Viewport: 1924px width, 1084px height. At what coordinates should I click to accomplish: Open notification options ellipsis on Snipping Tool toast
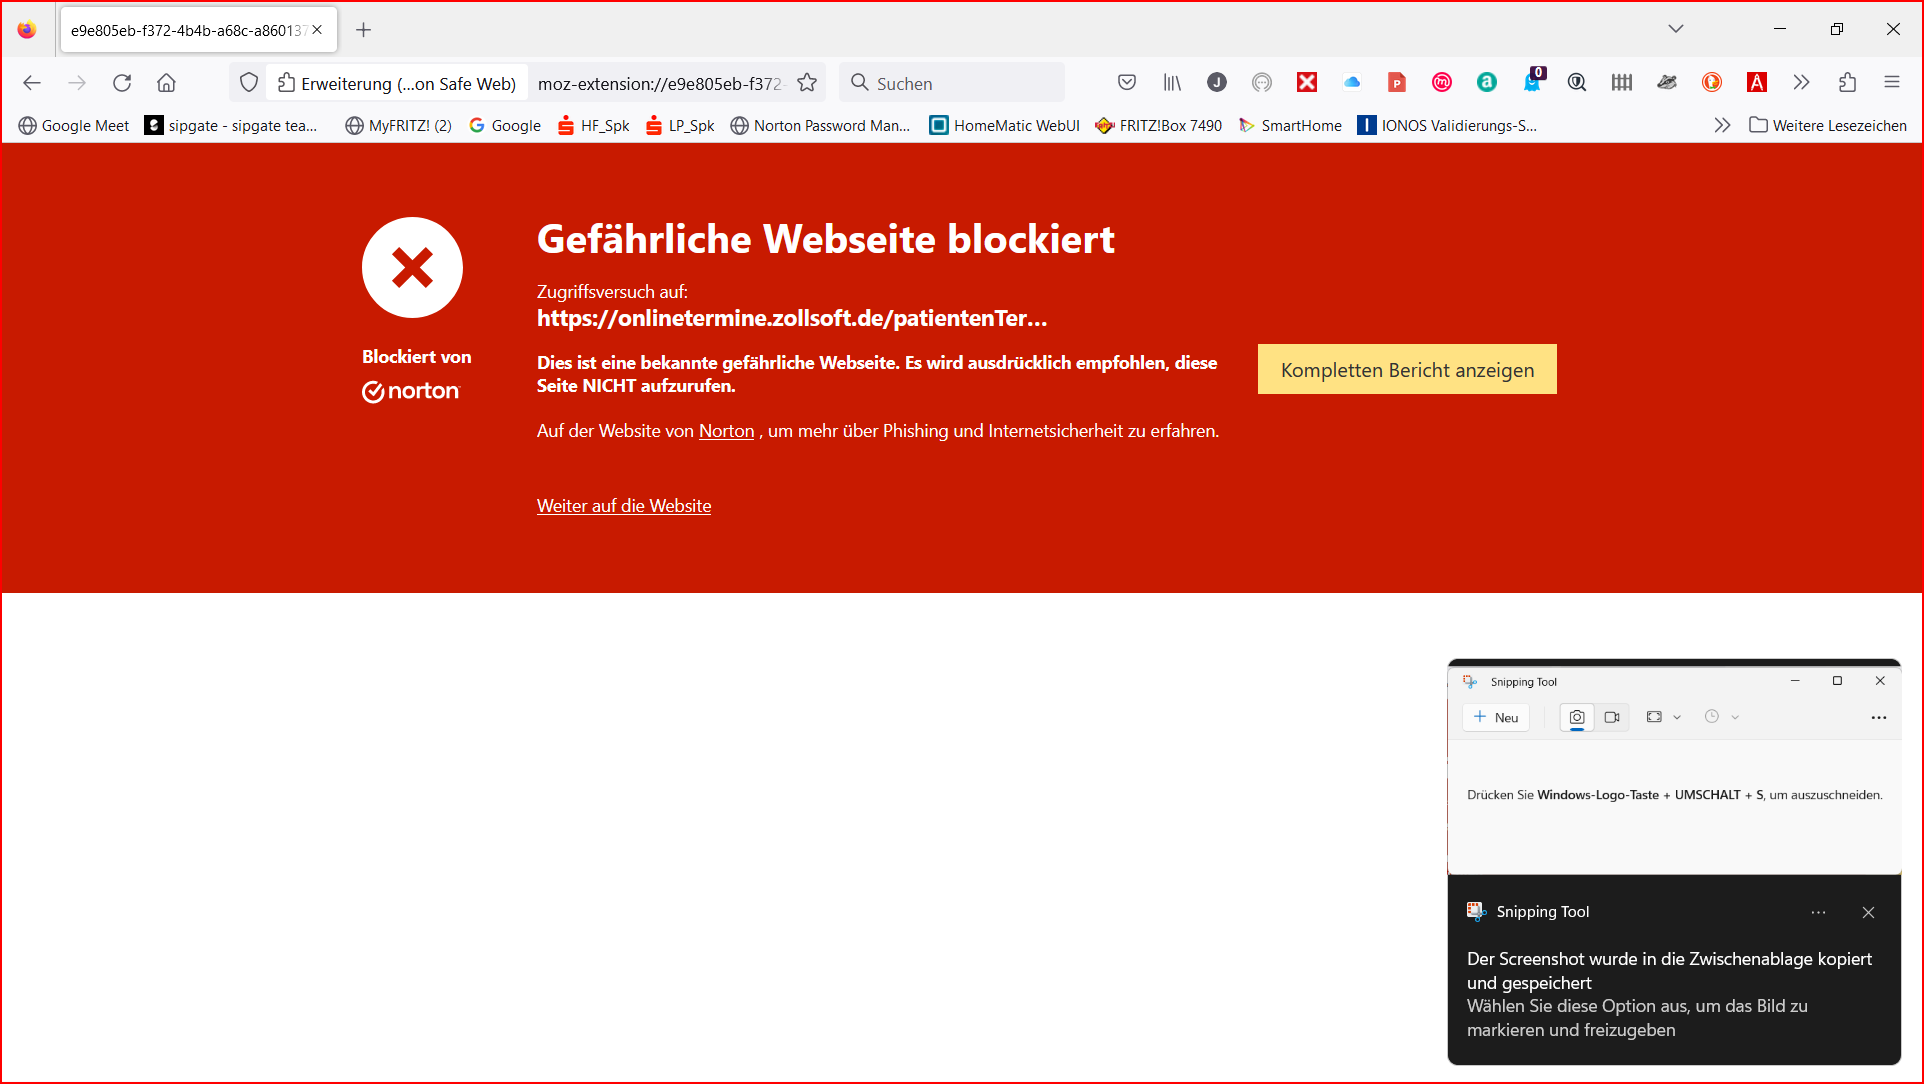(x=1818, y=912)
